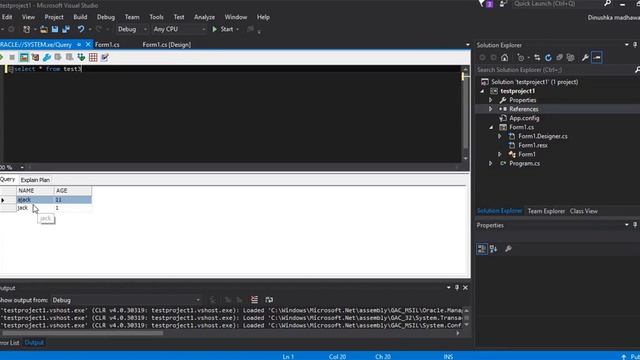640x360 pixels.
Task: Select Form1.resx in Solution Explorer
Action: point(533,145)
